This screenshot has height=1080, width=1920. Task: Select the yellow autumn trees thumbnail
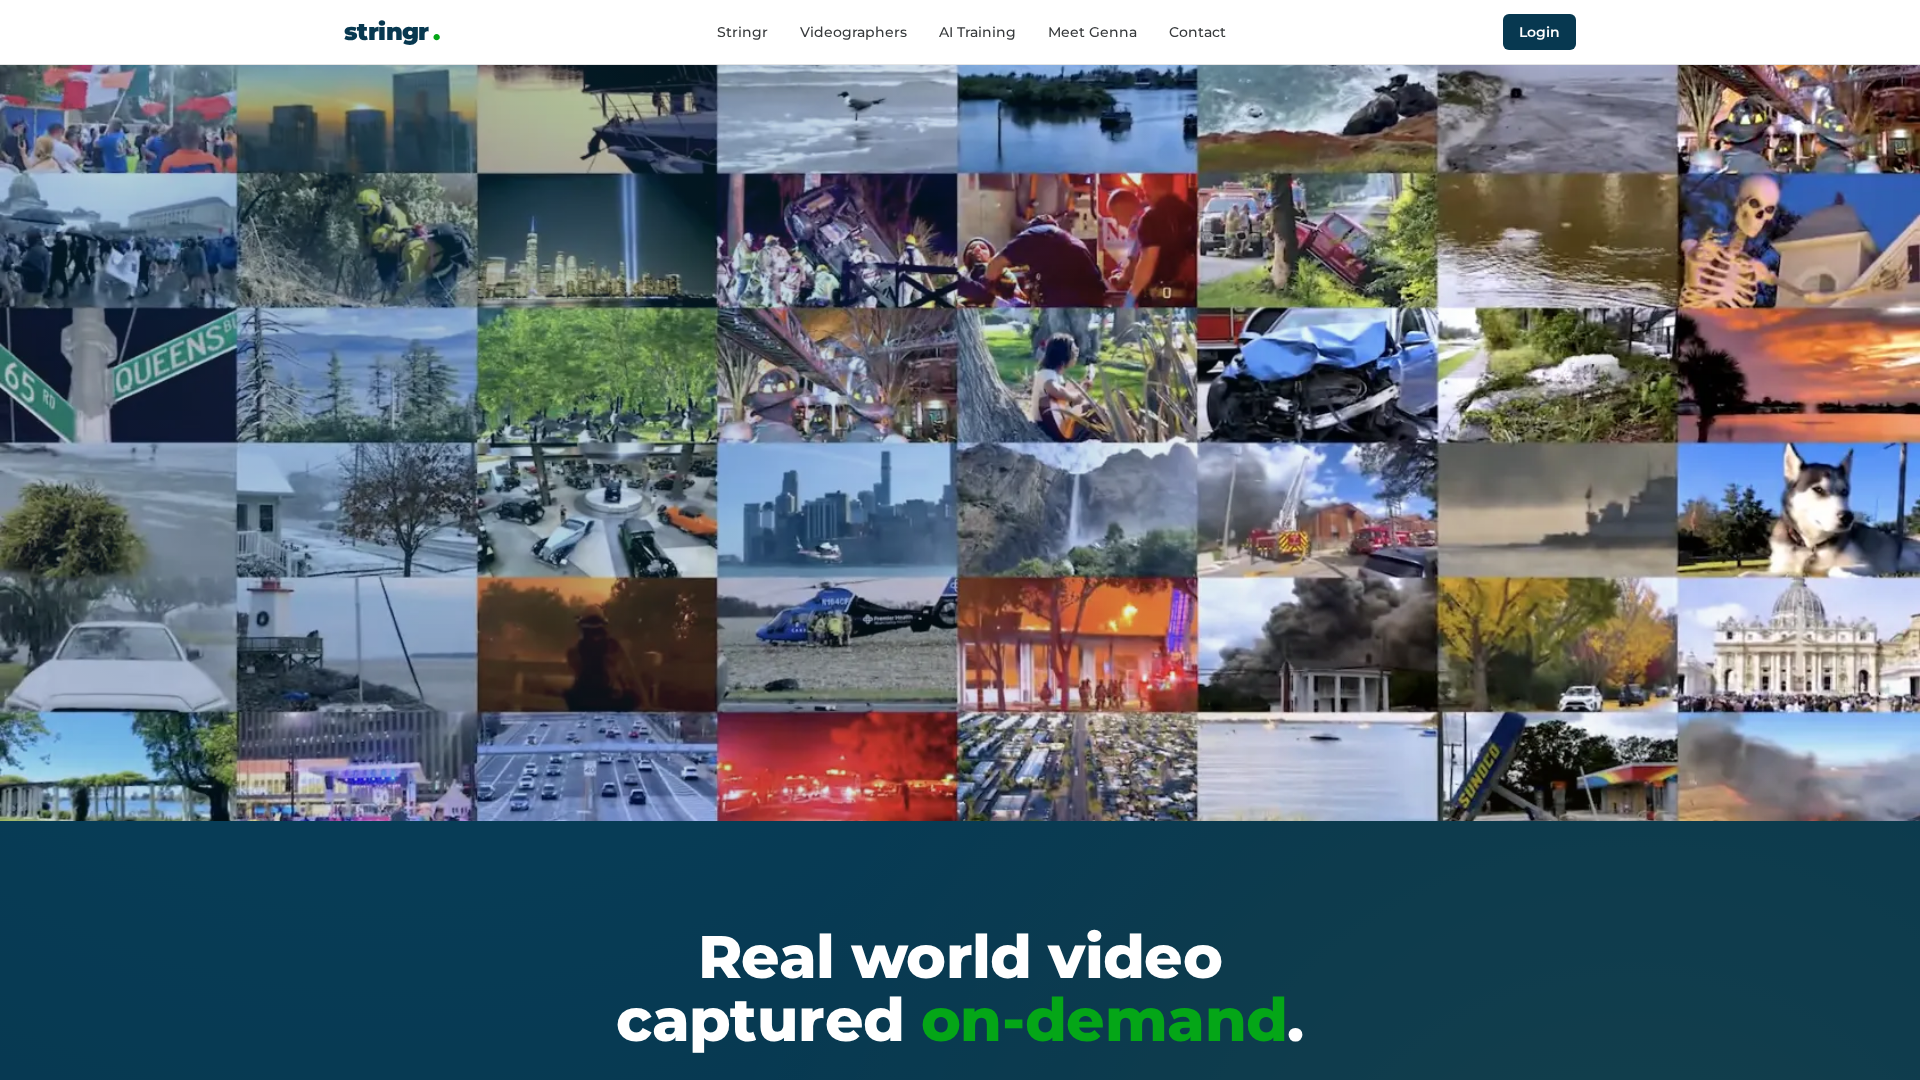(1557, 645)
